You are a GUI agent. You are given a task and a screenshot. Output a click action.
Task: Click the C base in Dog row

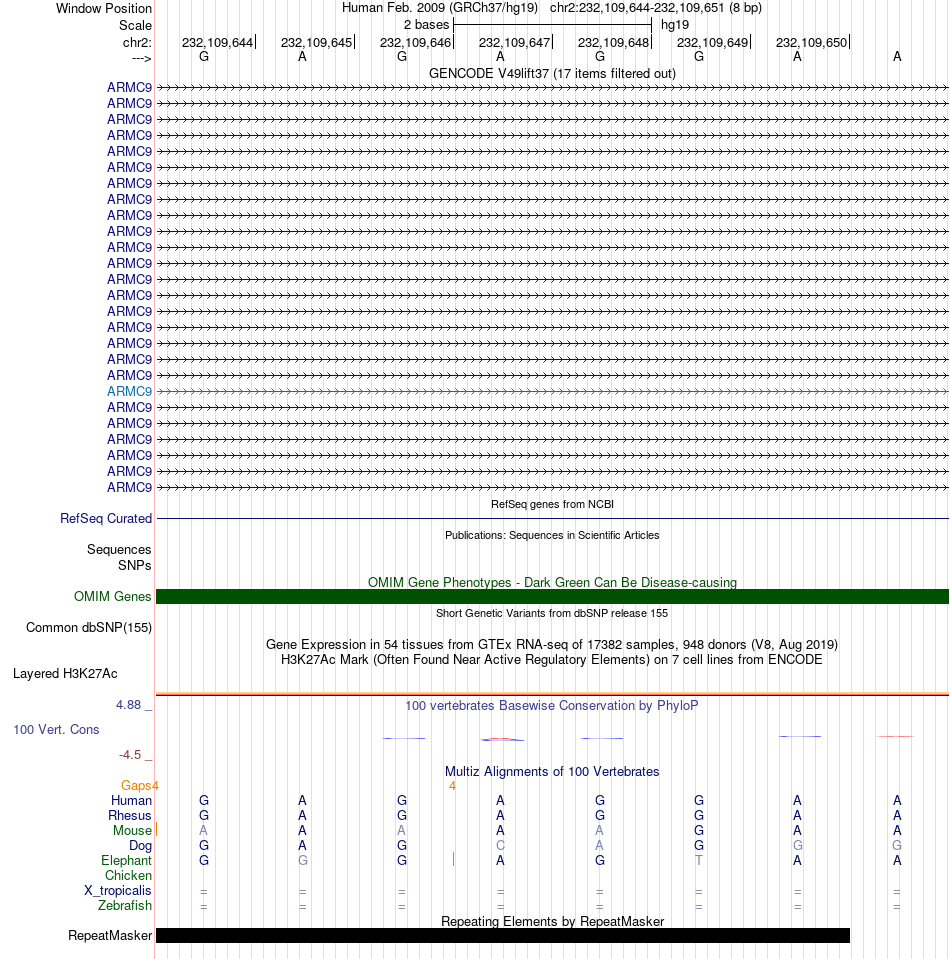tap(500, 845)
